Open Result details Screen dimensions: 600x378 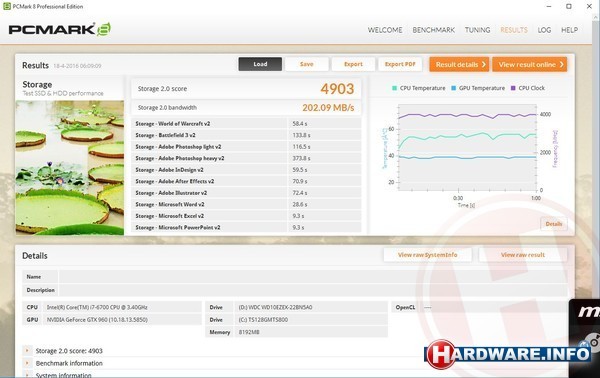(459, 64)
